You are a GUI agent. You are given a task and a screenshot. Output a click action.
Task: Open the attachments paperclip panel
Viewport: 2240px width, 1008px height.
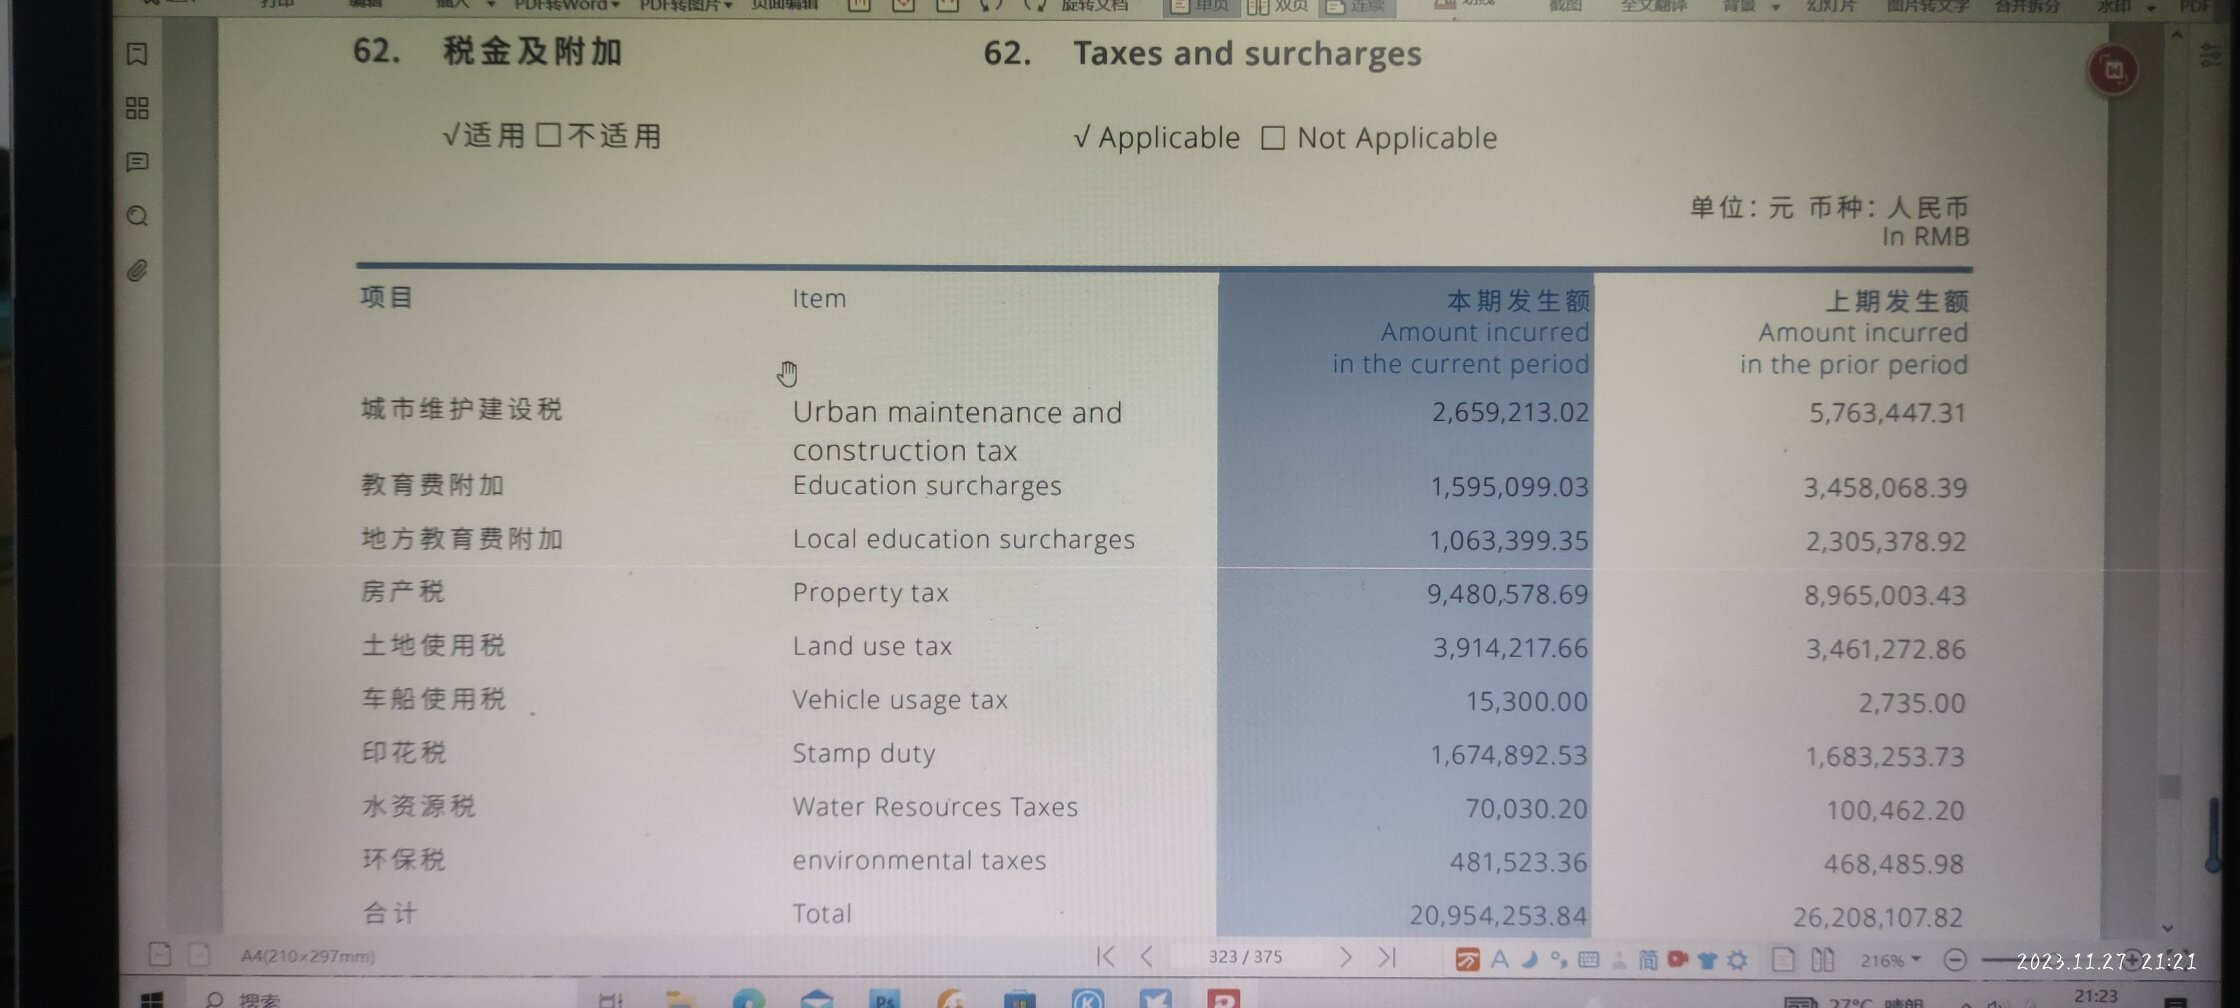tap(138, 270)
